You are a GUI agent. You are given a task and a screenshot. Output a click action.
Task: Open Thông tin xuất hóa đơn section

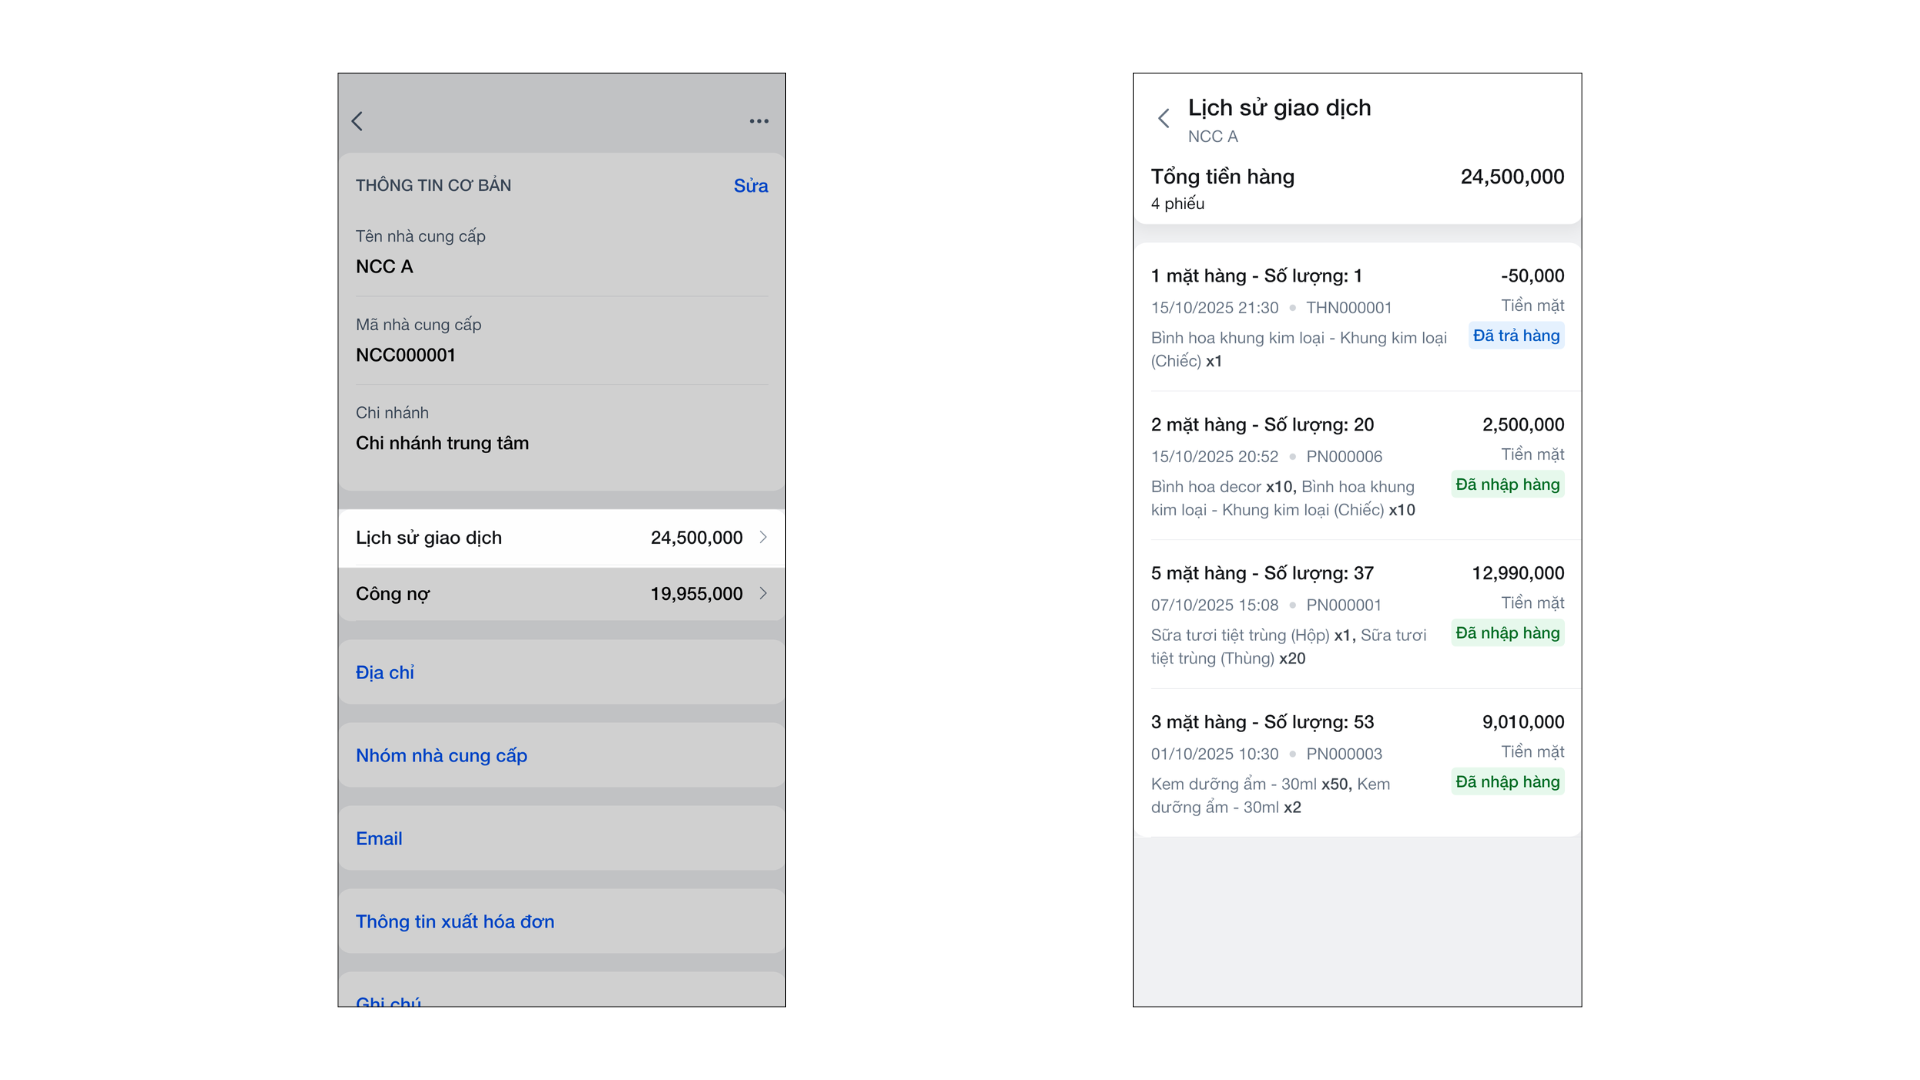click(x=455, y=922)
